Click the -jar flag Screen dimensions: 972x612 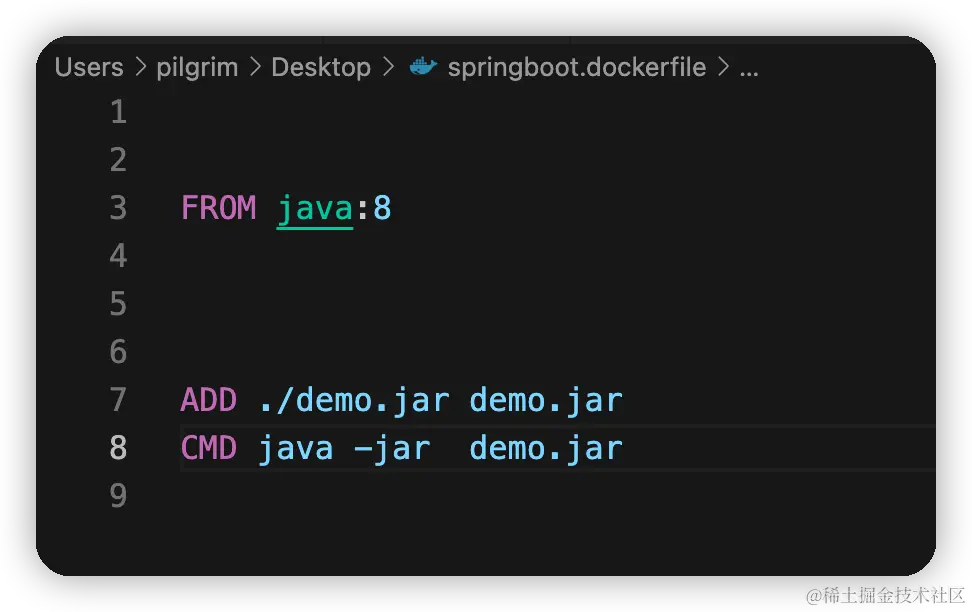point(392,450)
